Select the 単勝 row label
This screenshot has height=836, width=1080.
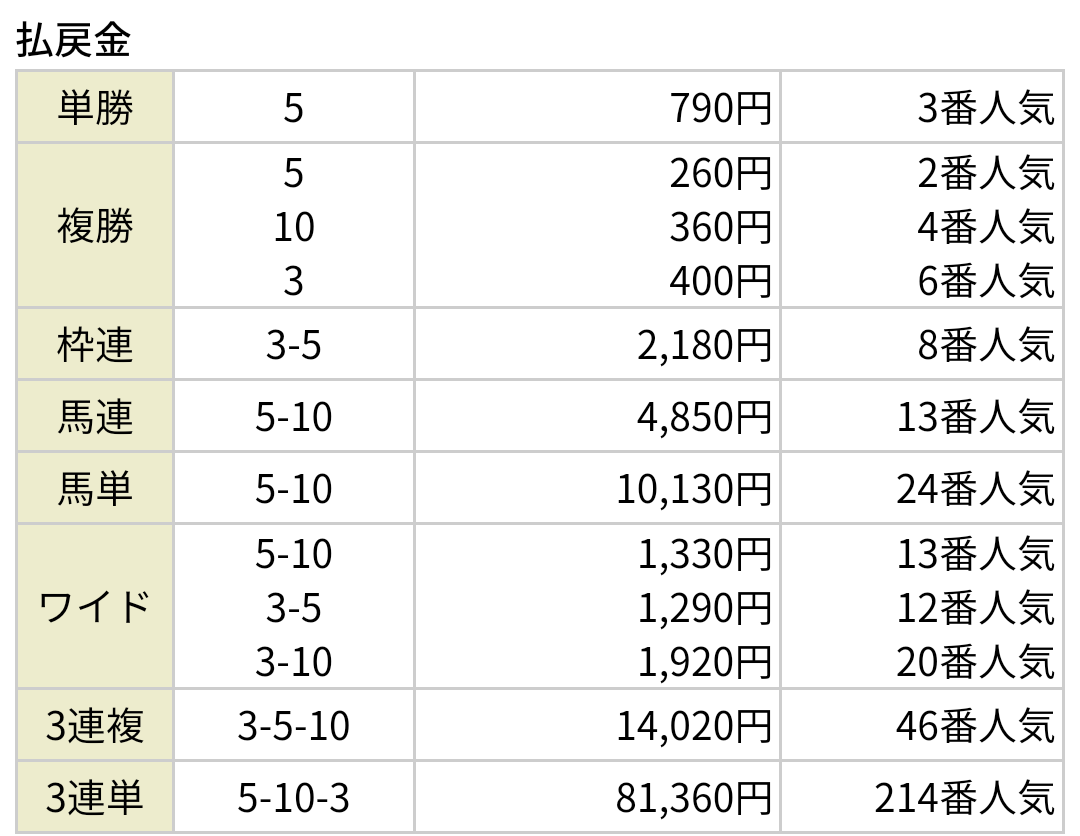click(x=95, y=108)
